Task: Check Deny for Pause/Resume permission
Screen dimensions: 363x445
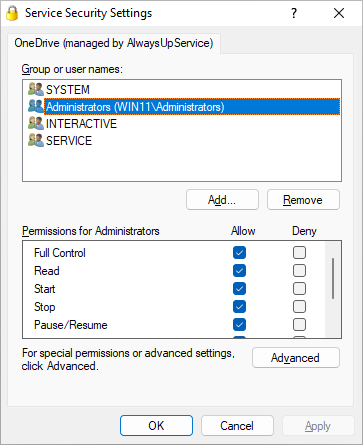Action: tap(299, 324)
